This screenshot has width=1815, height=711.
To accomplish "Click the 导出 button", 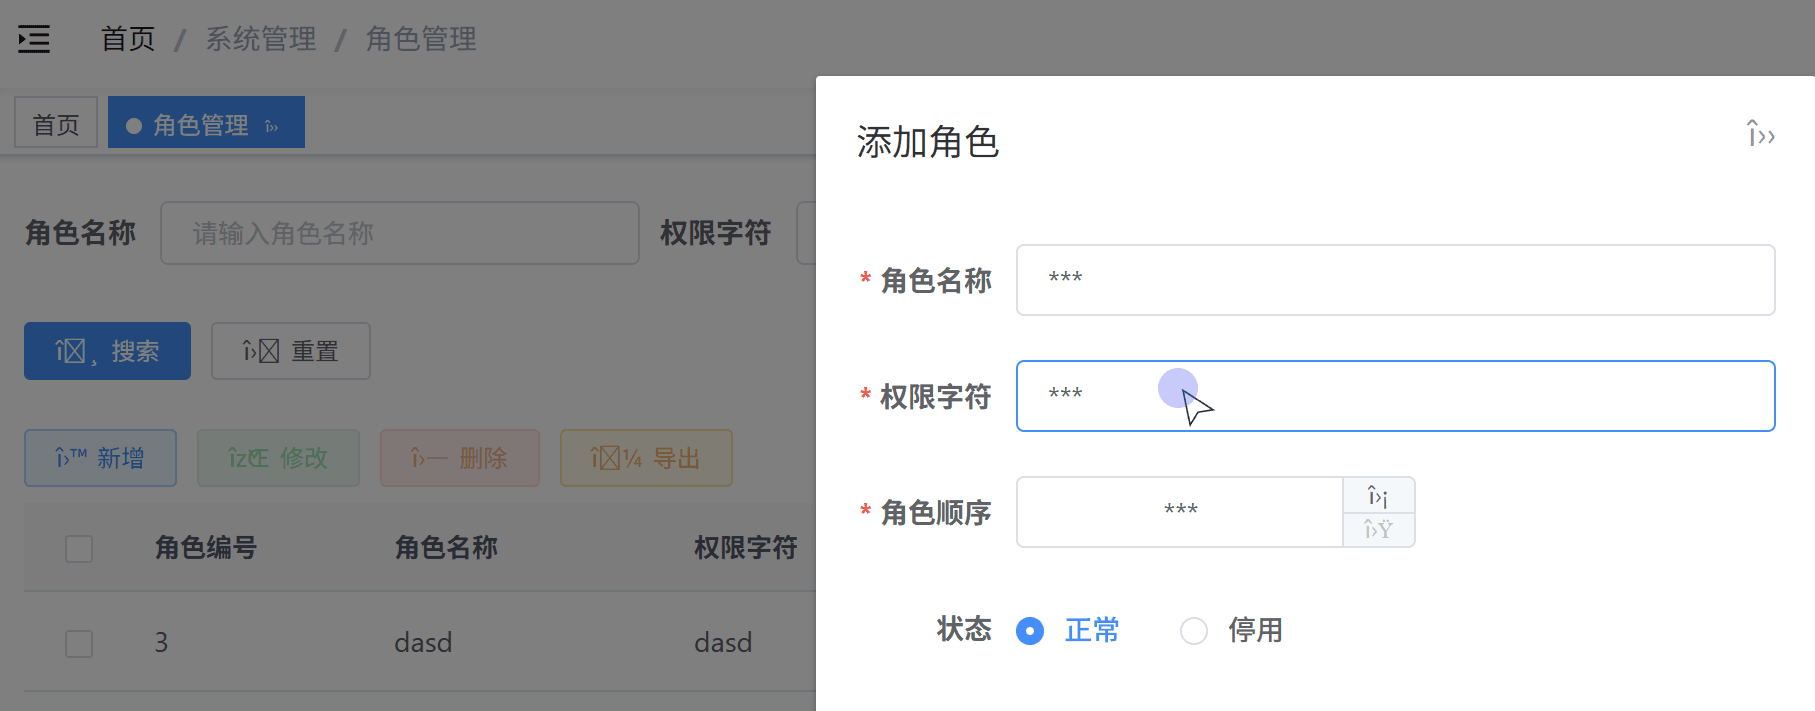I will click(x=646, y=458).
